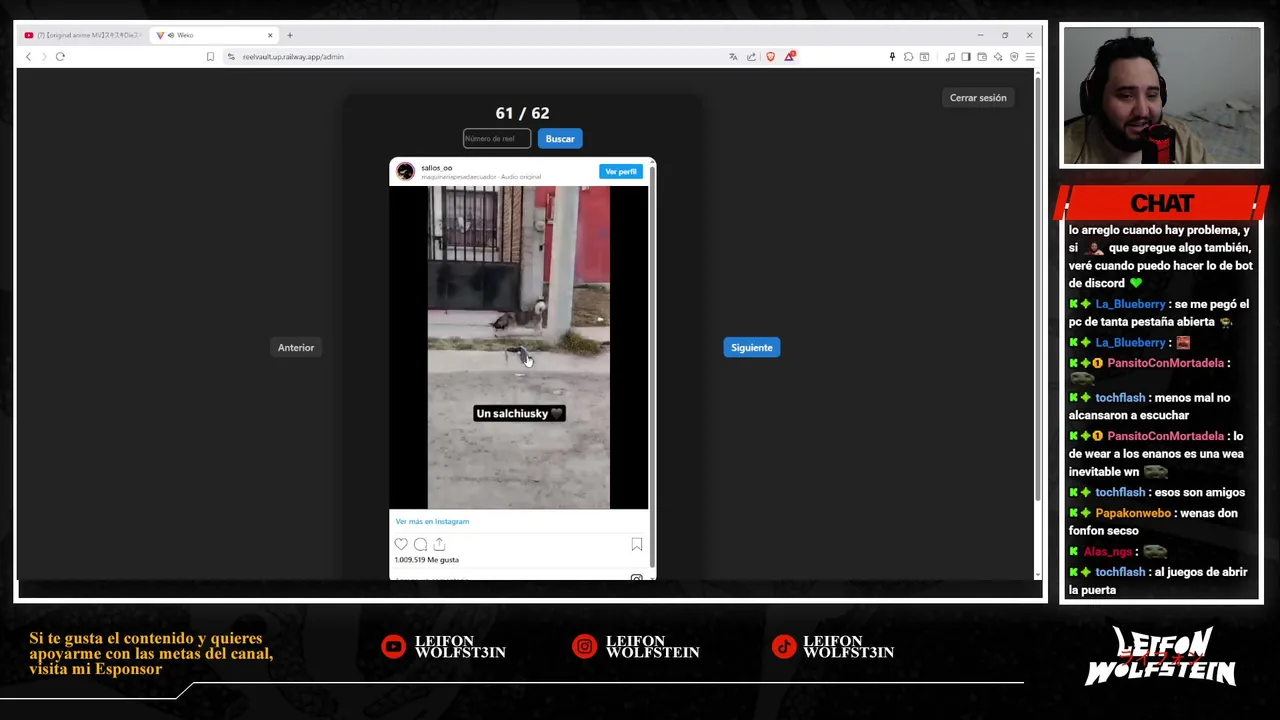Click the reelvault address bar URL
Viewport: 1280px width, 720px height.
pos(293,57)
